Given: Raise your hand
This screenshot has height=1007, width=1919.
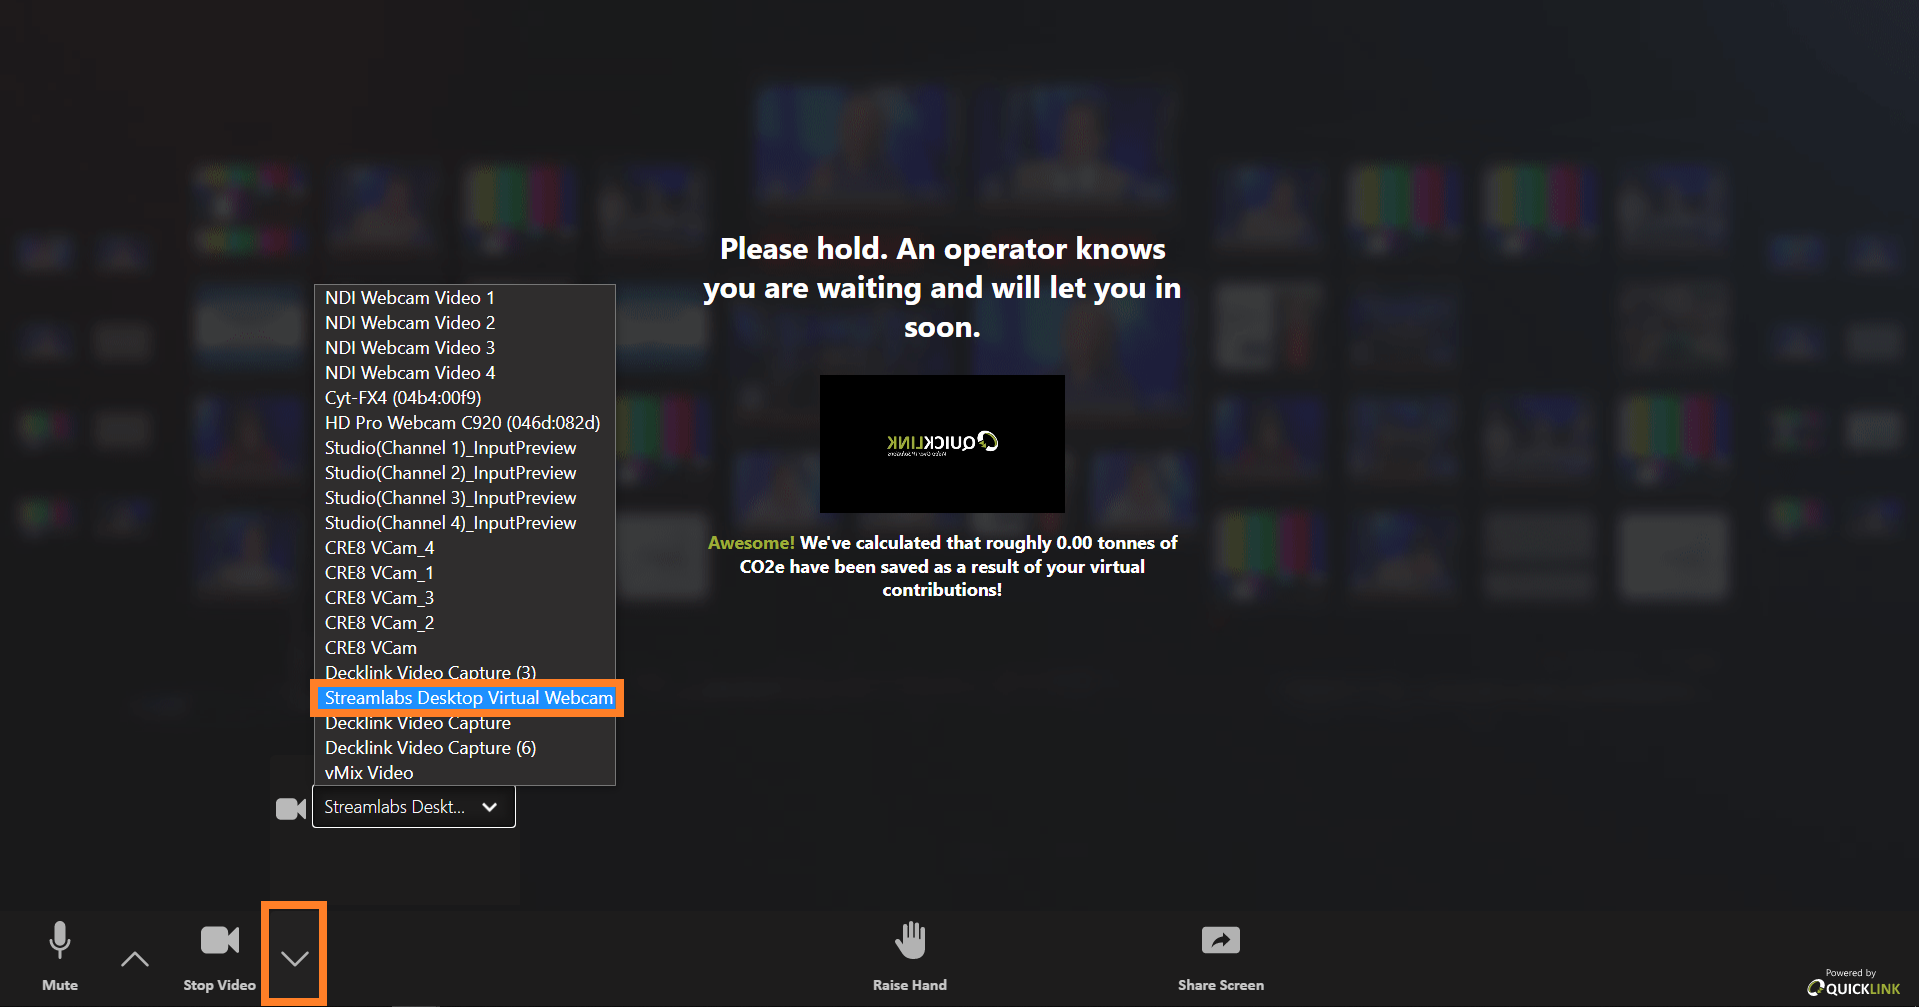Looking at the screenshot, I should [x=910, y=956].
